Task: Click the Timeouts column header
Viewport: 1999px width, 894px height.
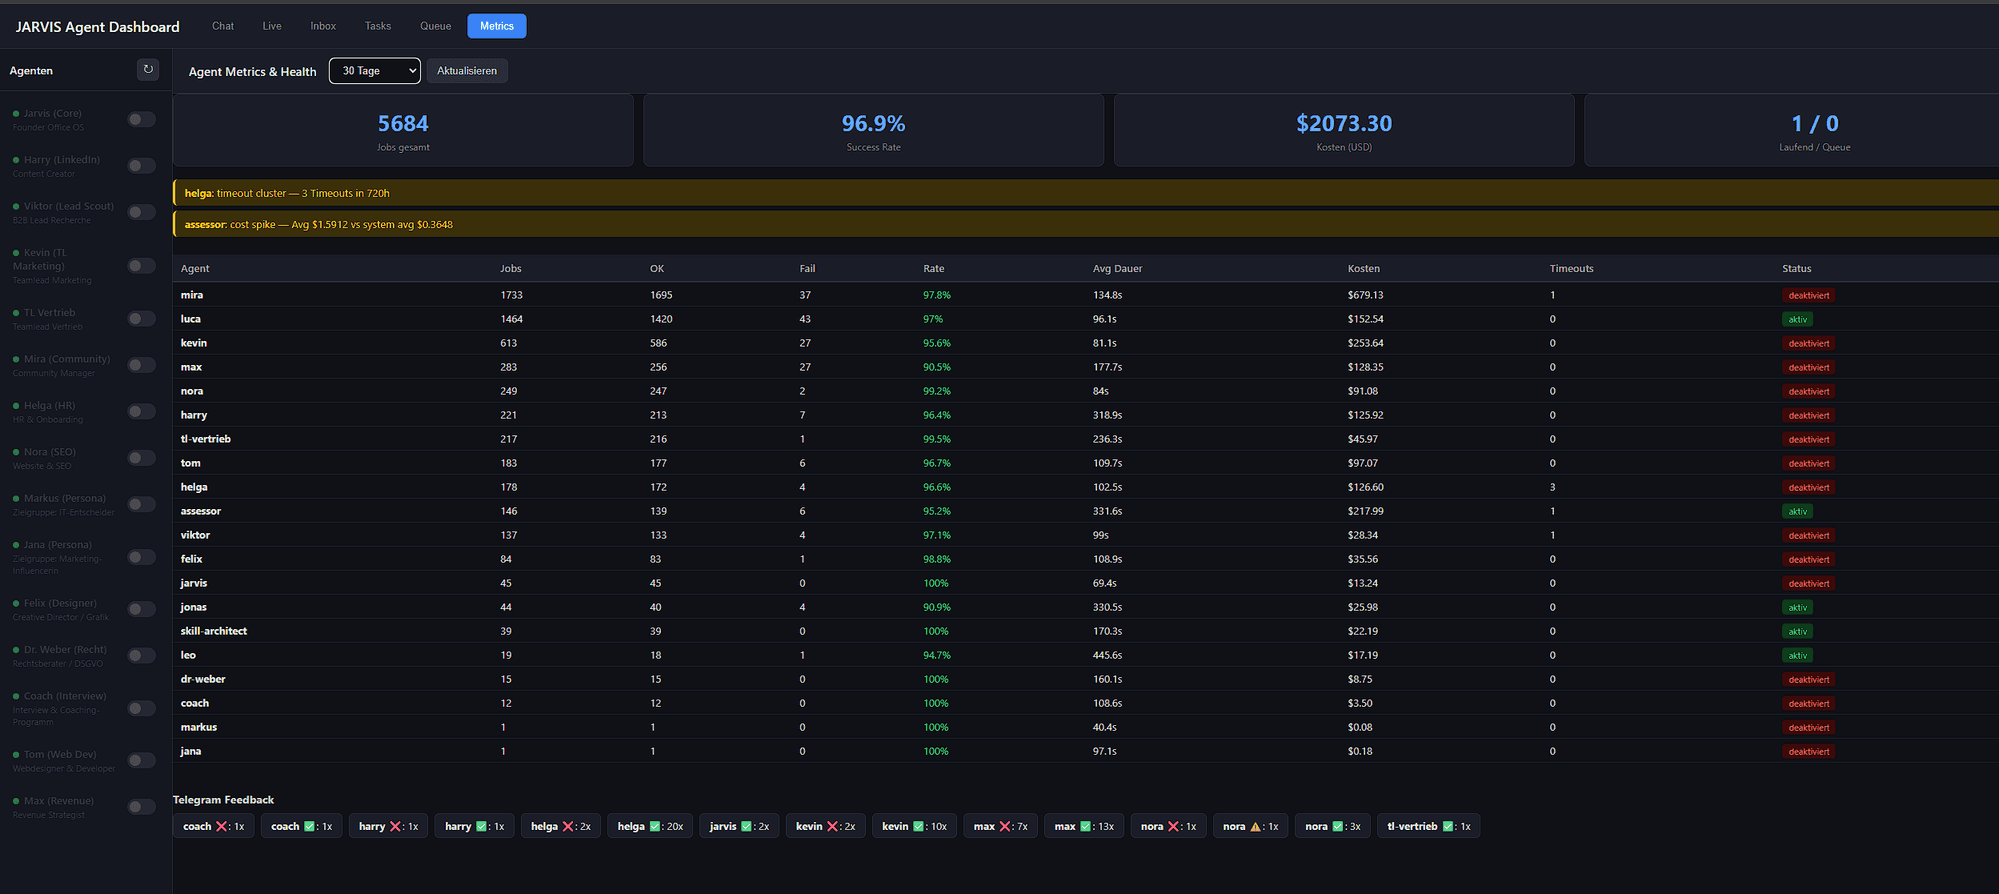Action: pos(1571,269)
